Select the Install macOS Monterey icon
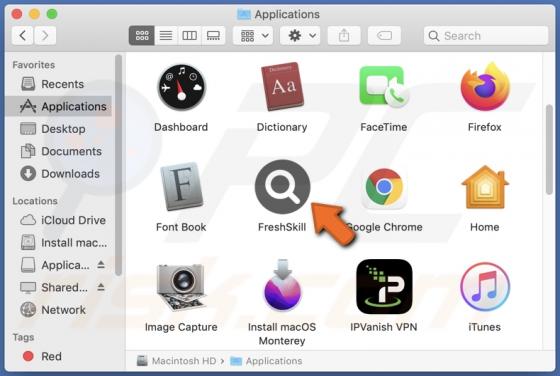Screen dimensions: 560x376 coord(282,286)
